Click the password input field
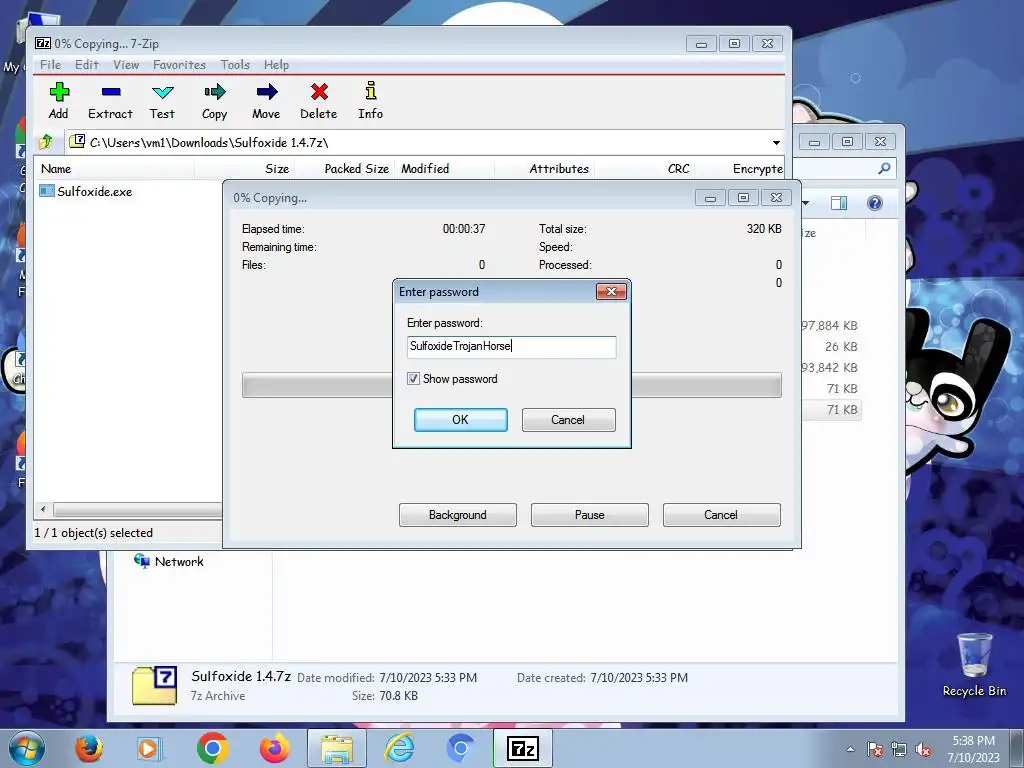This screenshot has width=1024, height=768. coord(511,347)
